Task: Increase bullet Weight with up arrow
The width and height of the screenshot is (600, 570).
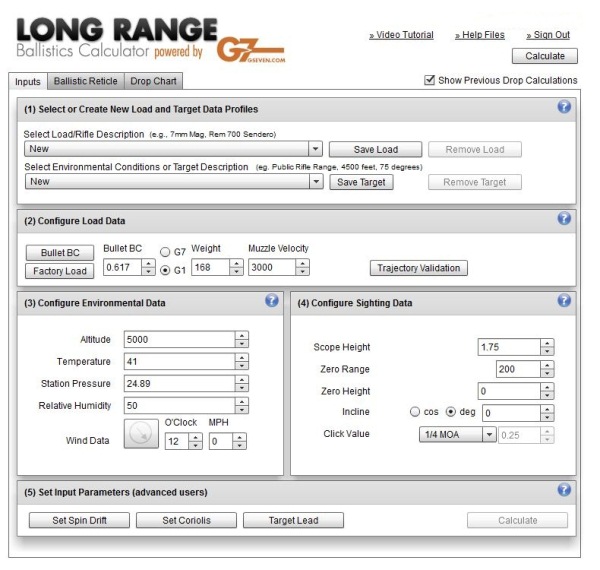Action: (236, 263)
